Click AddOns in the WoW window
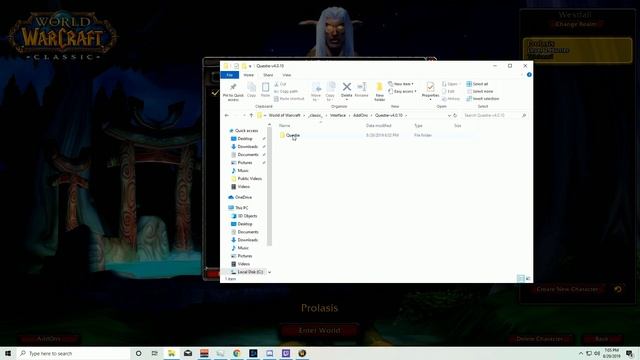Viewport: 640px width, 360px height. [x=49, y=339]
